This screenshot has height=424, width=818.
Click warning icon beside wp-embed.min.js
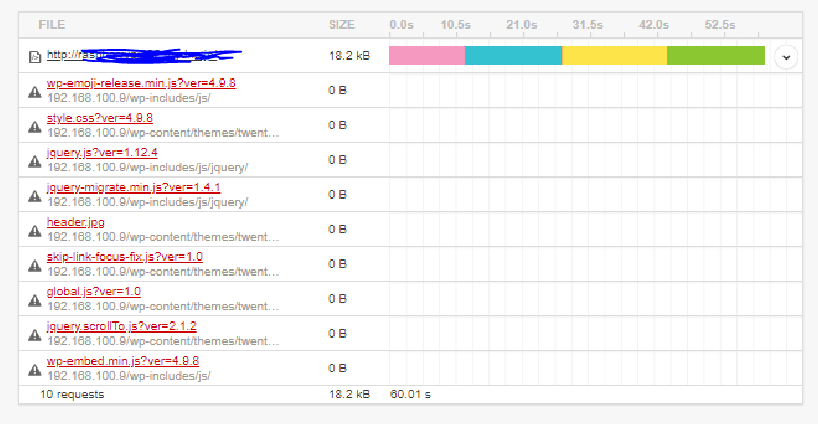[x=35, y=368]
